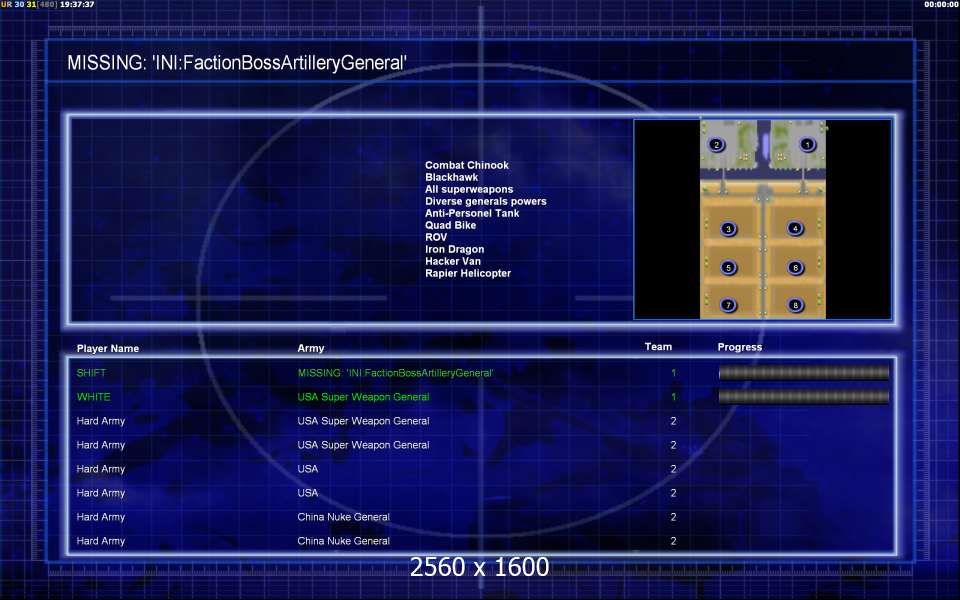
Task: Click the 'Anti-Personel Tank' entry
Action: click(x=472, y=213)
